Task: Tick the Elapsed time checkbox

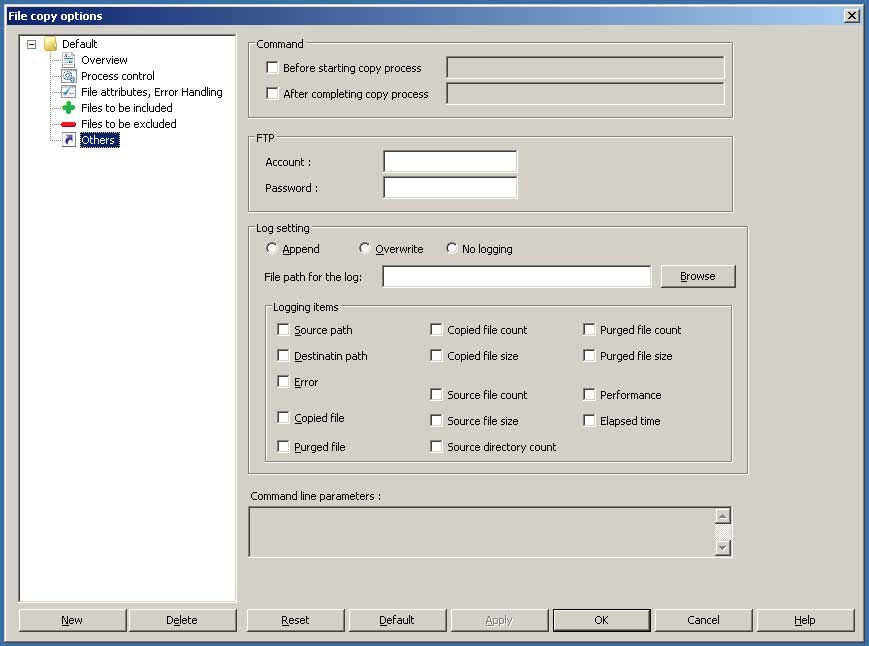Action: [590, 421]
